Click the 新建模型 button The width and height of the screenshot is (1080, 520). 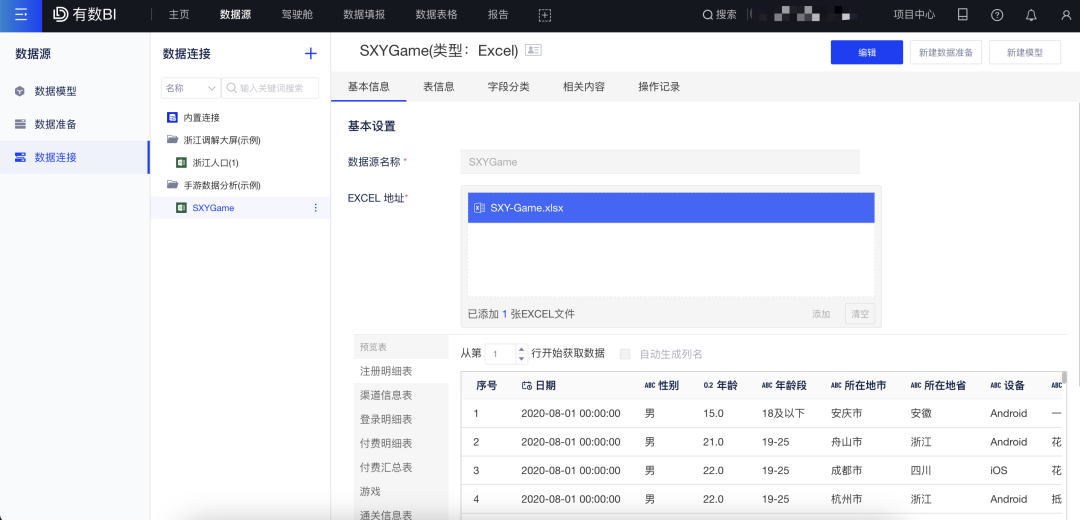click(x=1024, y=53)
